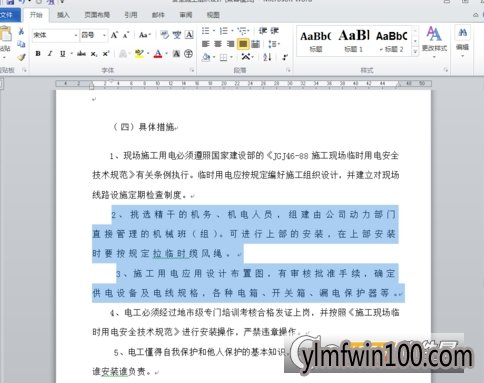Viewport: 484px width, 383px height.
Task: Click the Copy icon in the clipboard group
Action: [21, 44]
